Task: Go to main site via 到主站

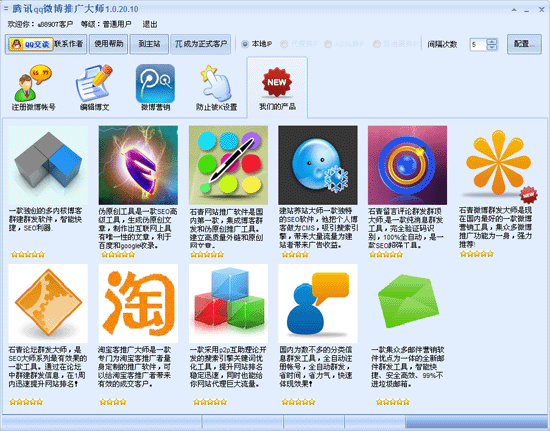Action: click(x=149, y=44)
